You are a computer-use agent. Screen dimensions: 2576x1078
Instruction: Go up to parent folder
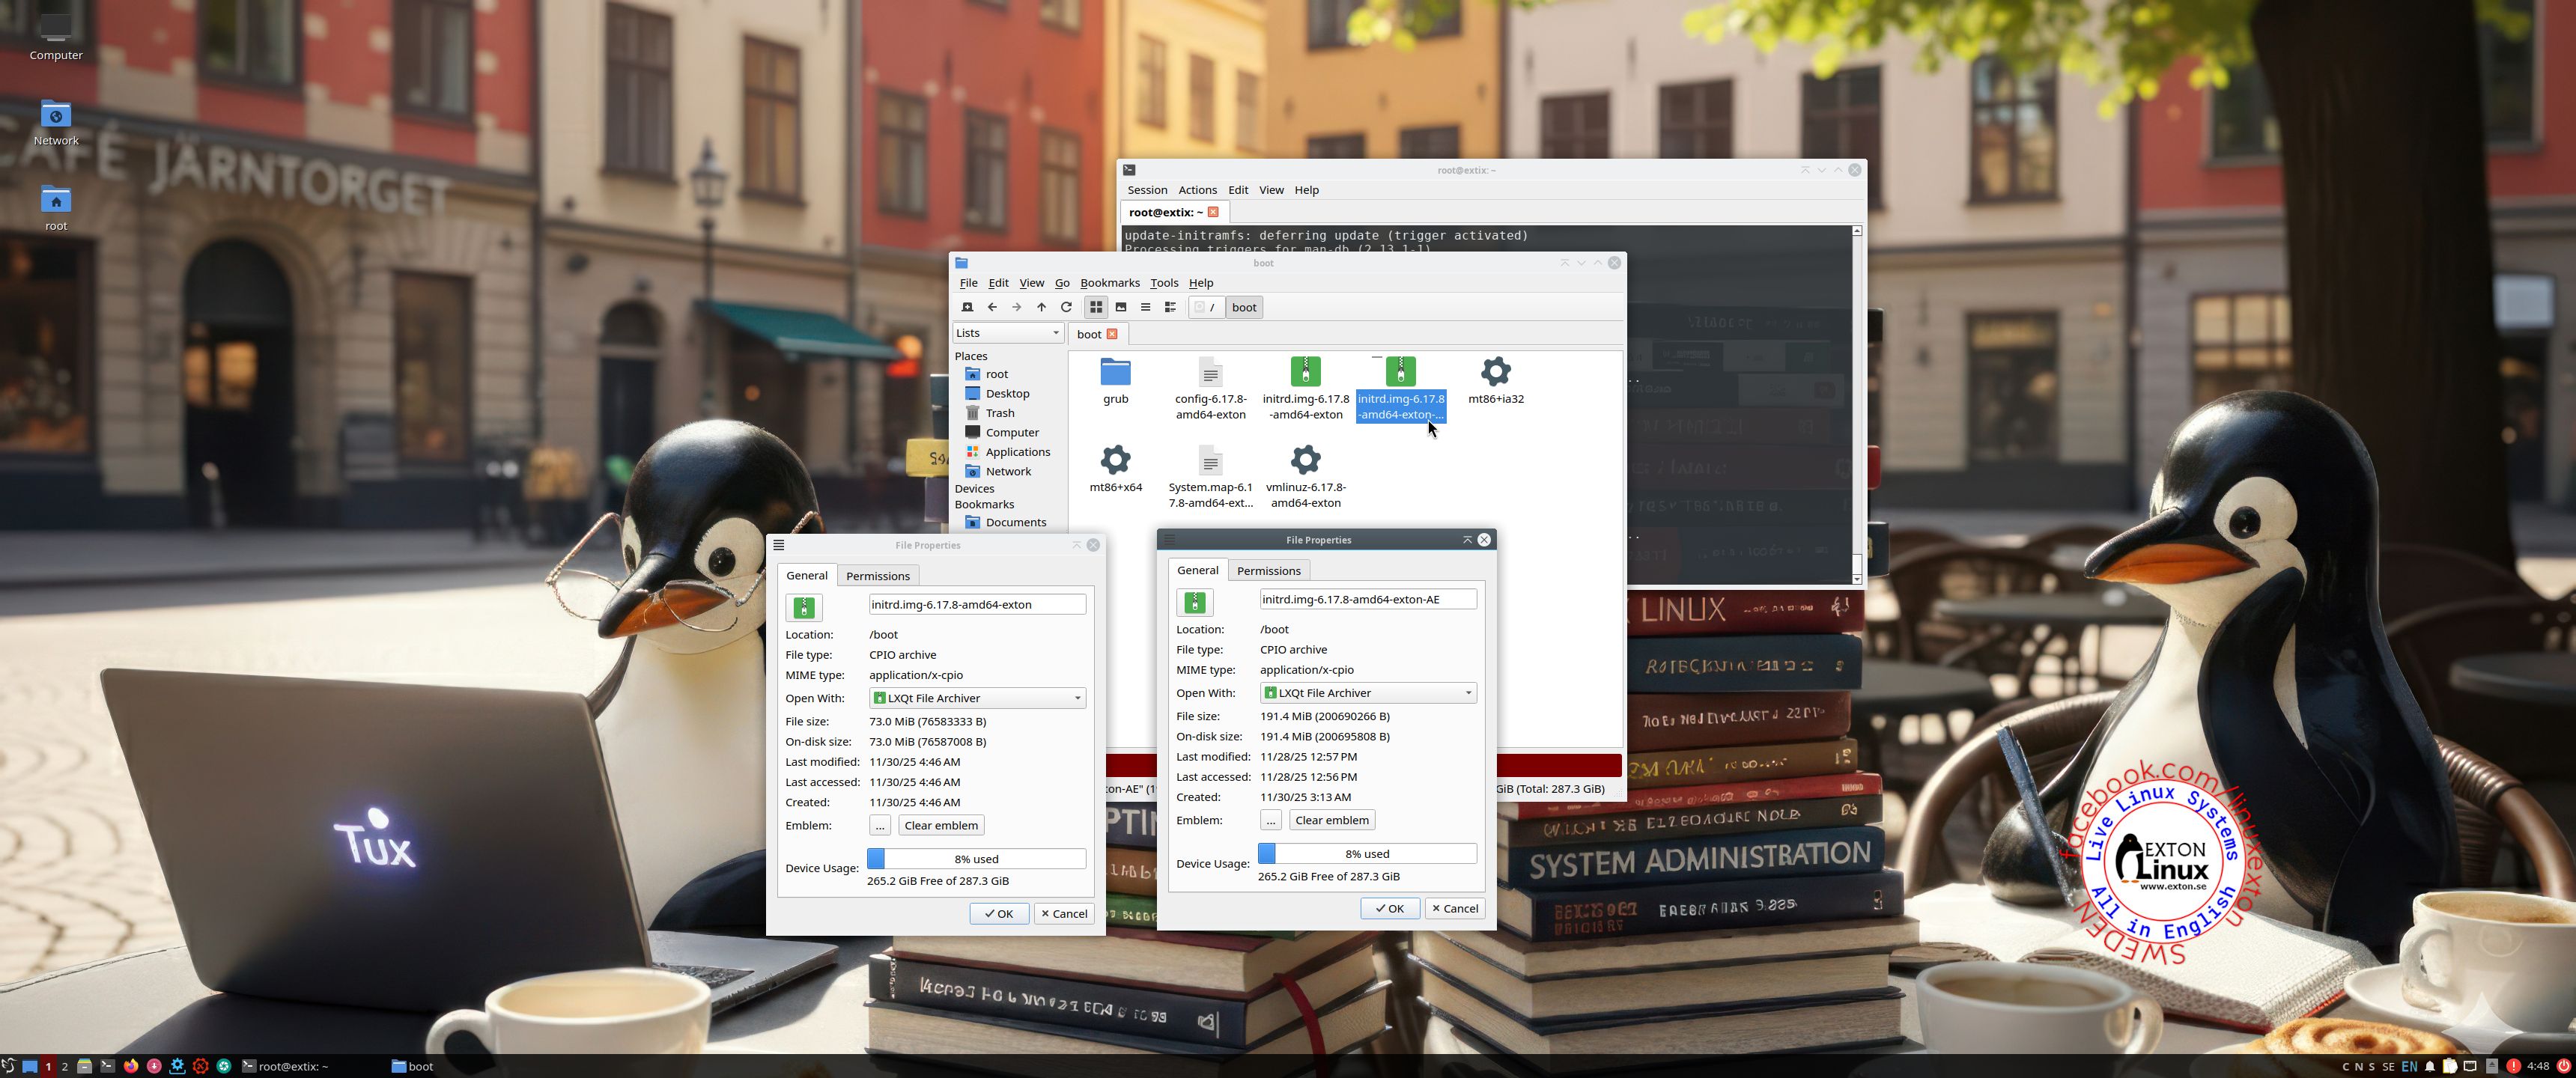[x=1041, y=307]
